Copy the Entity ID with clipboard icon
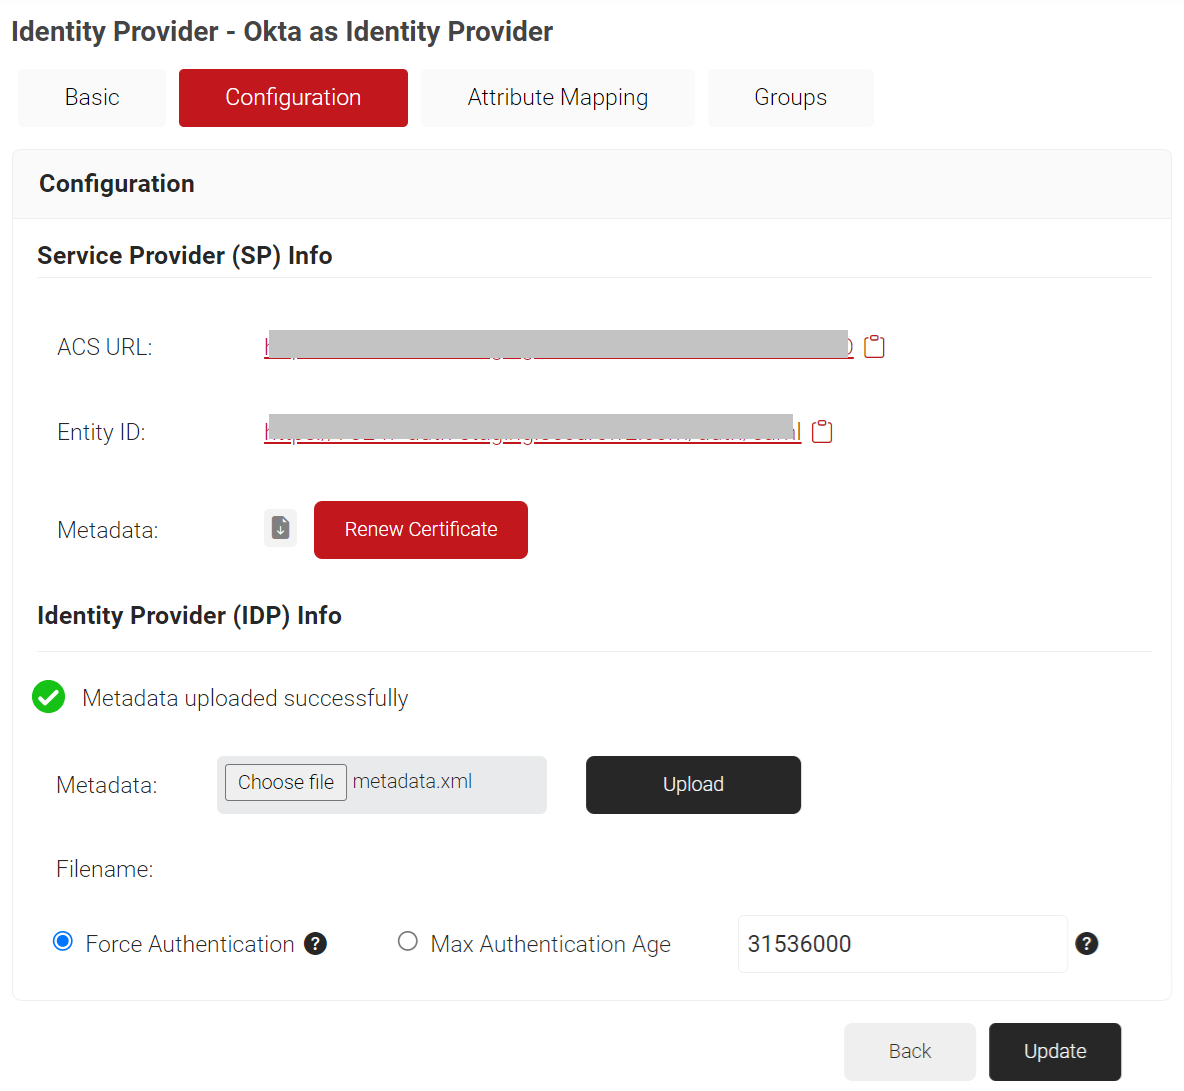The height and width of the screenshot is (1091, 1184). pyautogui.click(x=822, y=432)
